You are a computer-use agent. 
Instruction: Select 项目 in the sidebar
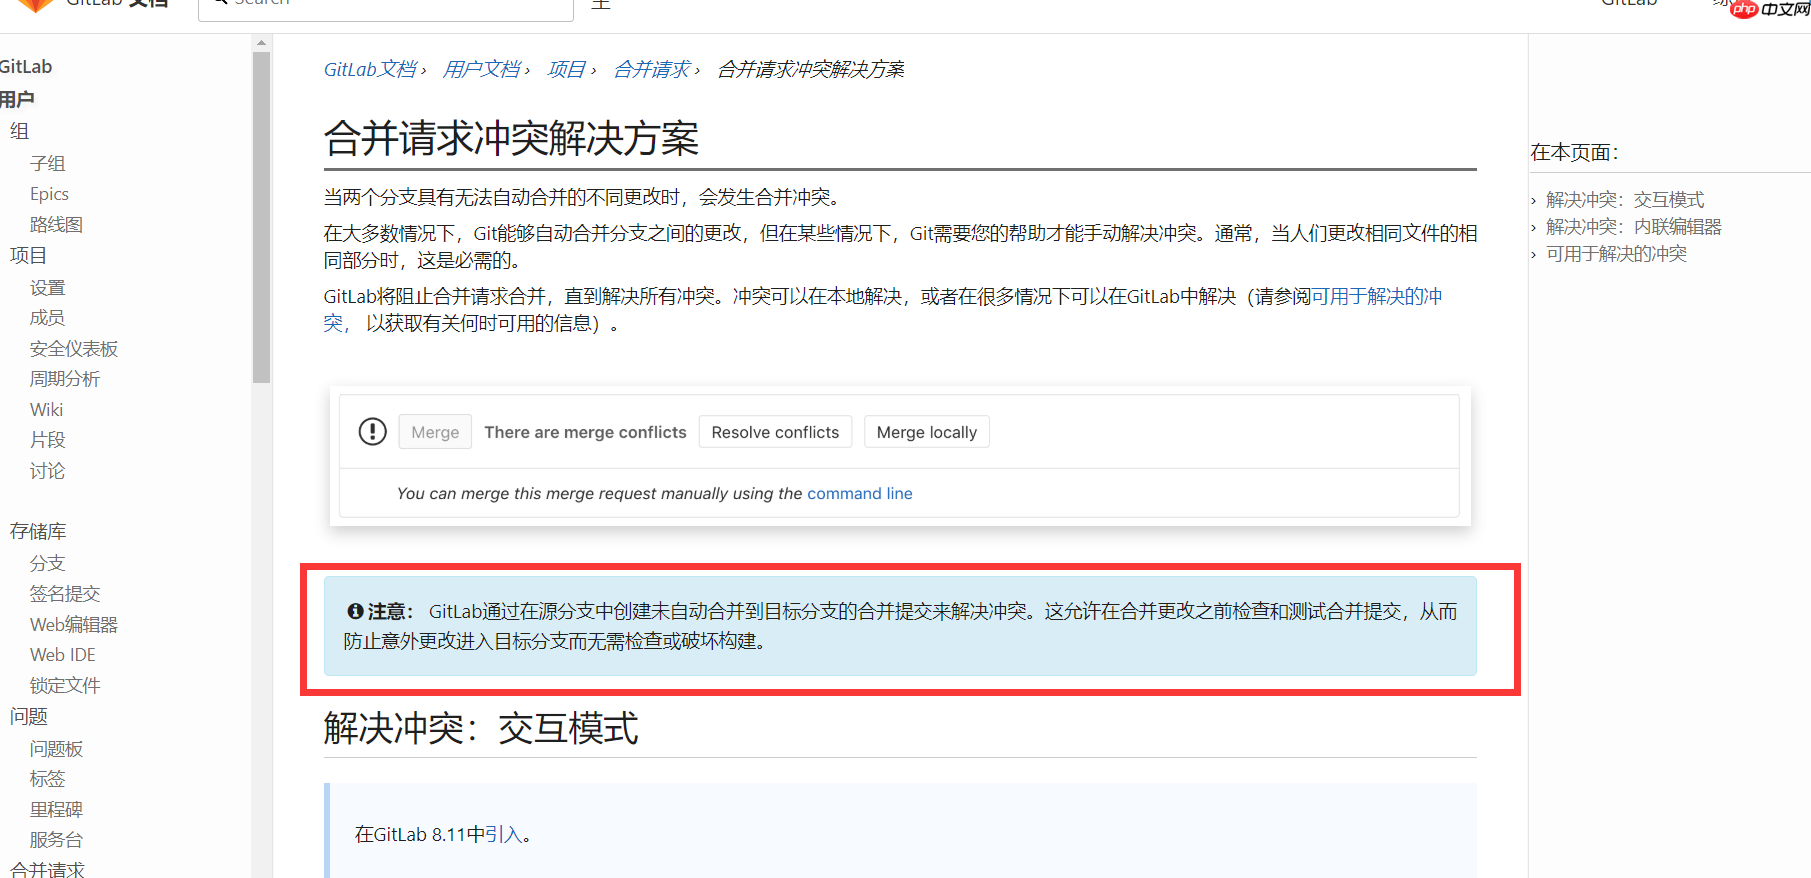point(28,256)
